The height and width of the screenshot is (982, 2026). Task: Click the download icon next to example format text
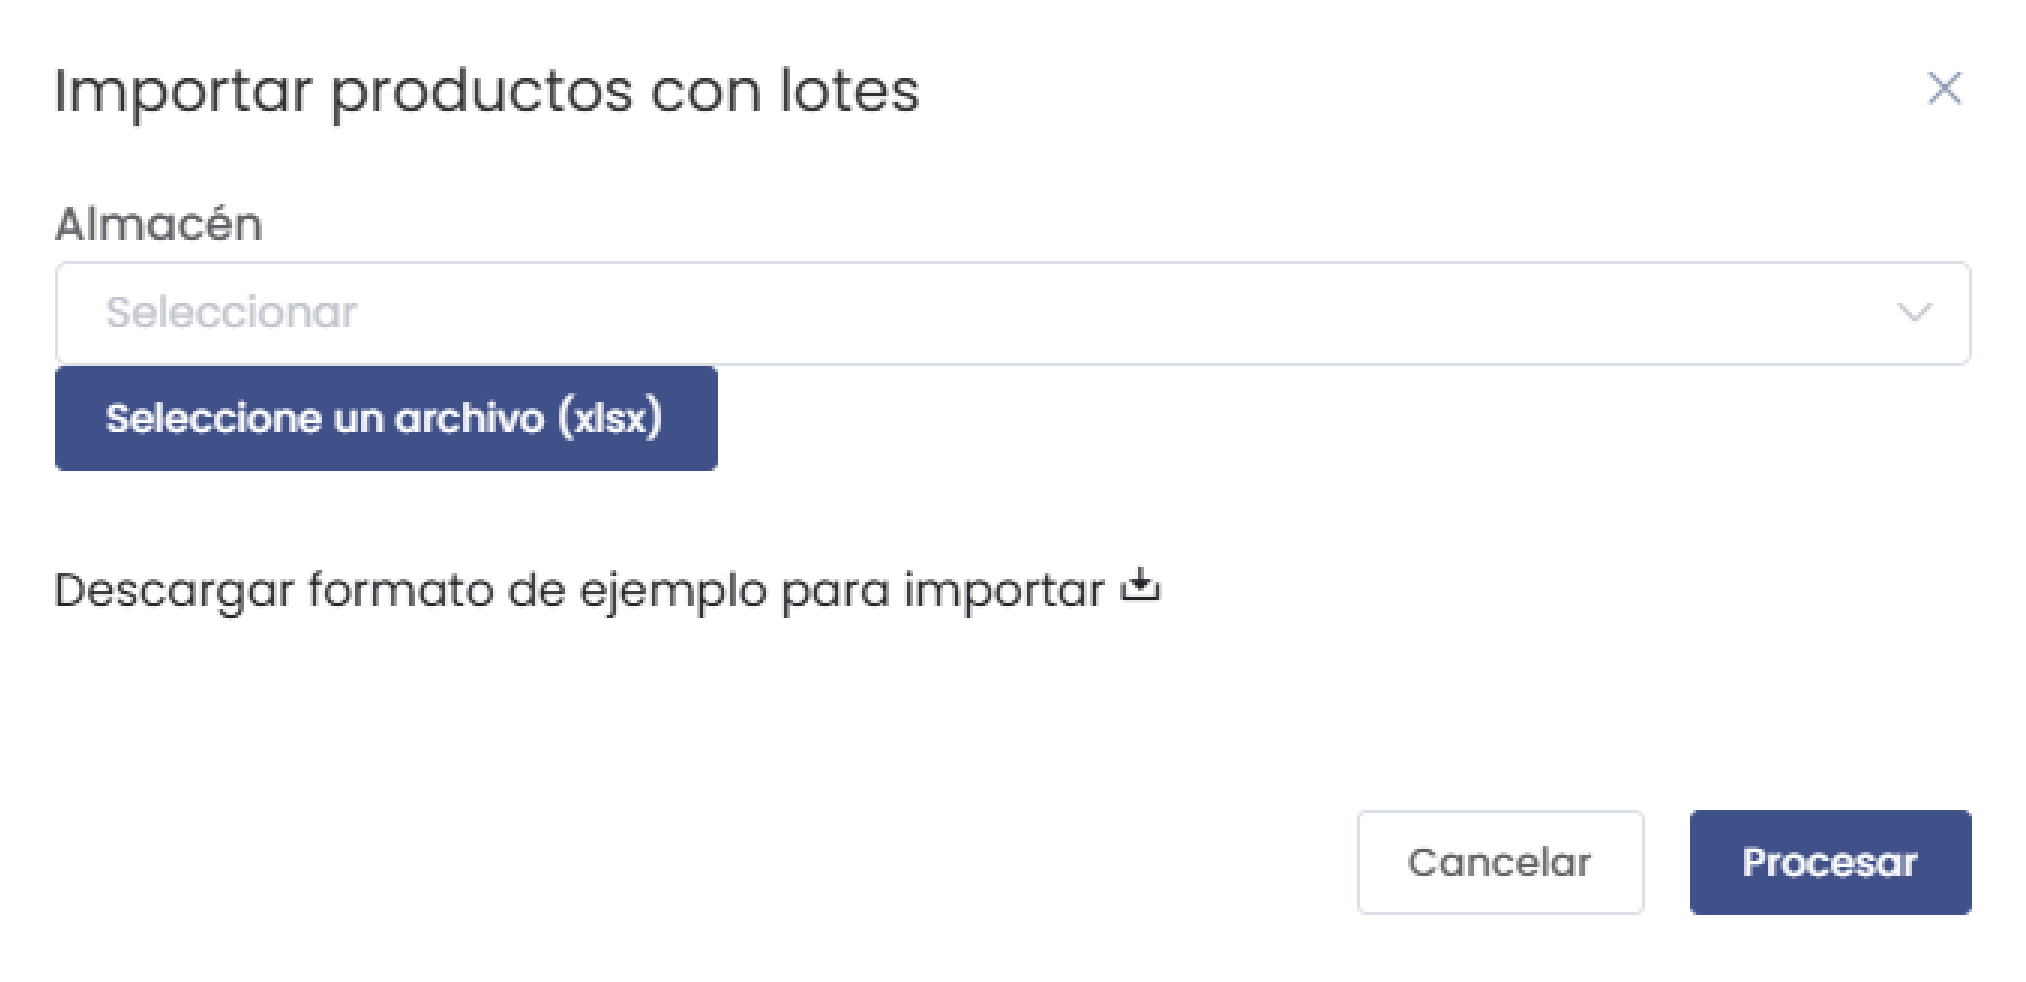(1141, 589)
